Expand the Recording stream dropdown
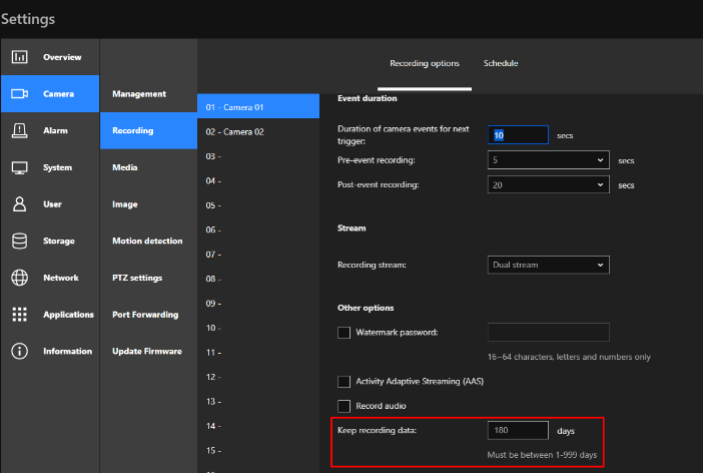The height and width of the screenshot is (473, 703). [549, 265]
